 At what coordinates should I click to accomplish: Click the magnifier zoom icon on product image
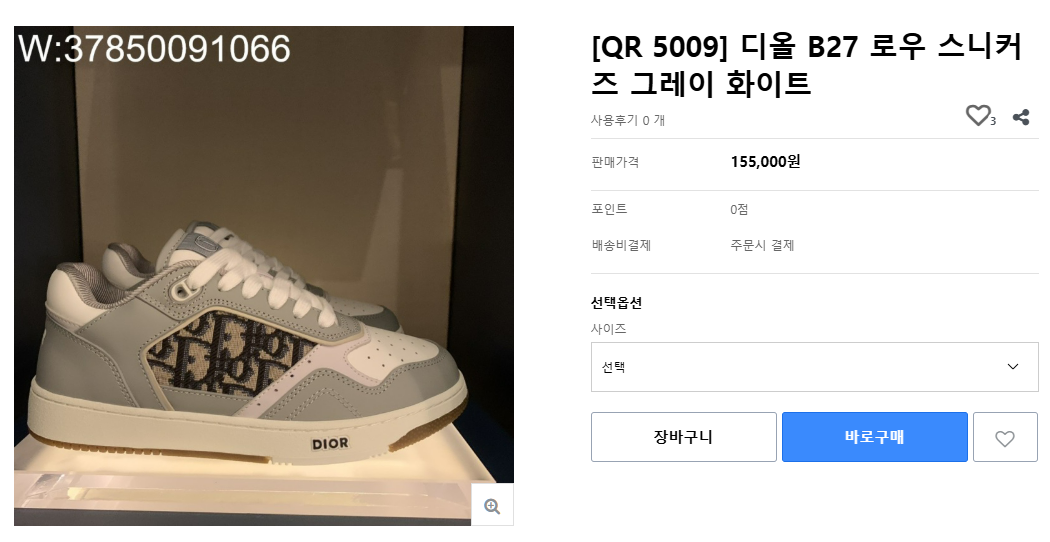pos(492,505)
